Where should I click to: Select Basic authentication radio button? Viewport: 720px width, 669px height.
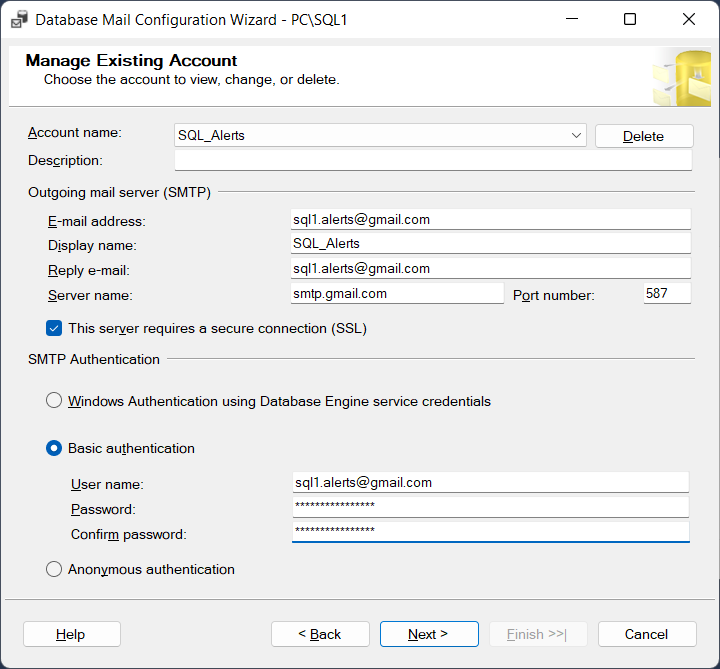pyautogui.click(x=54, y=448)
